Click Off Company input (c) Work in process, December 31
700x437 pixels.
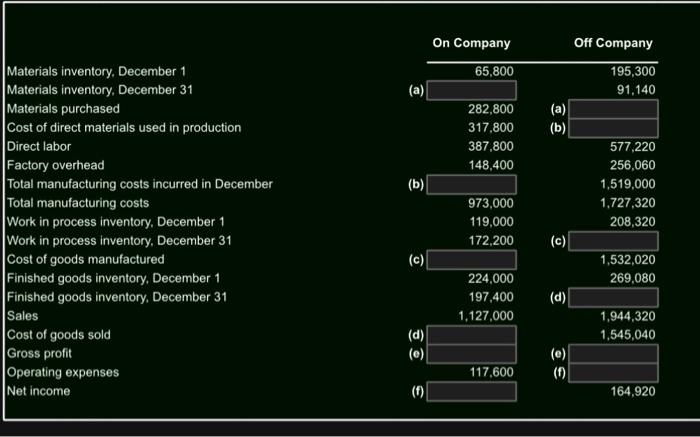click(613, 241)
